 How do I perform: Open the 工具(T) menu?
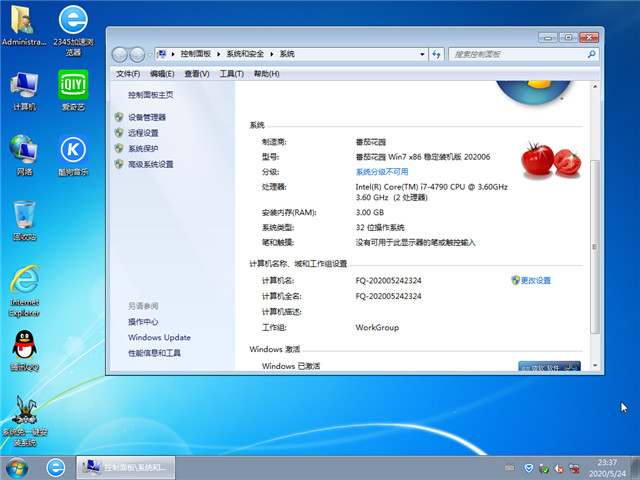(x=231, y=74)
